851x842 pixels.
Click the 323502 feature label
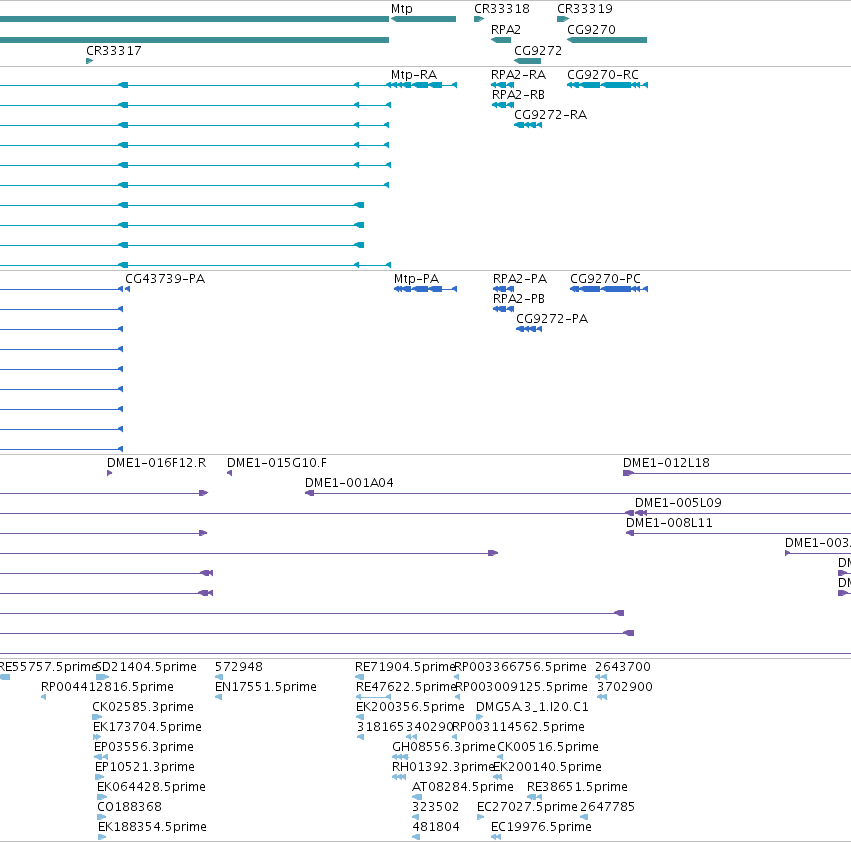[436, 807]
